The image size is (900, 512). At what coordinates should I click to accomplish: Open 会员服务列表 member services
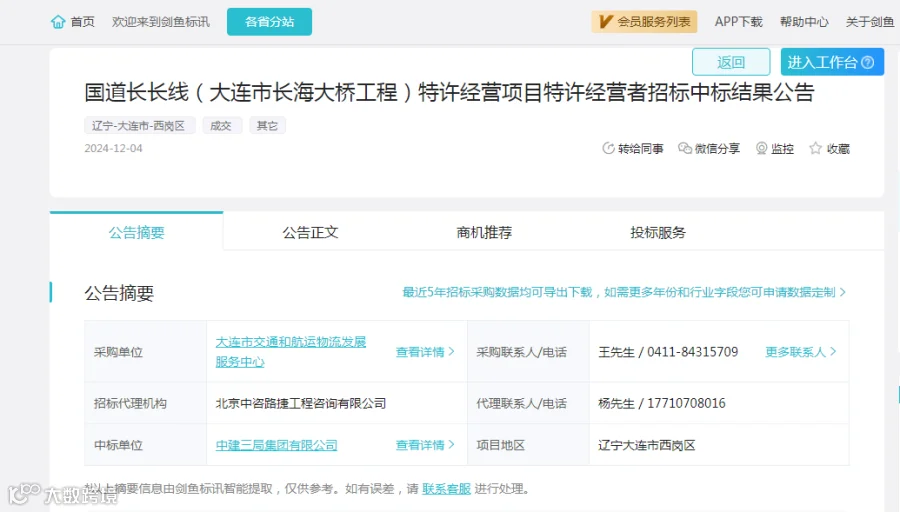tap(644, 22)
